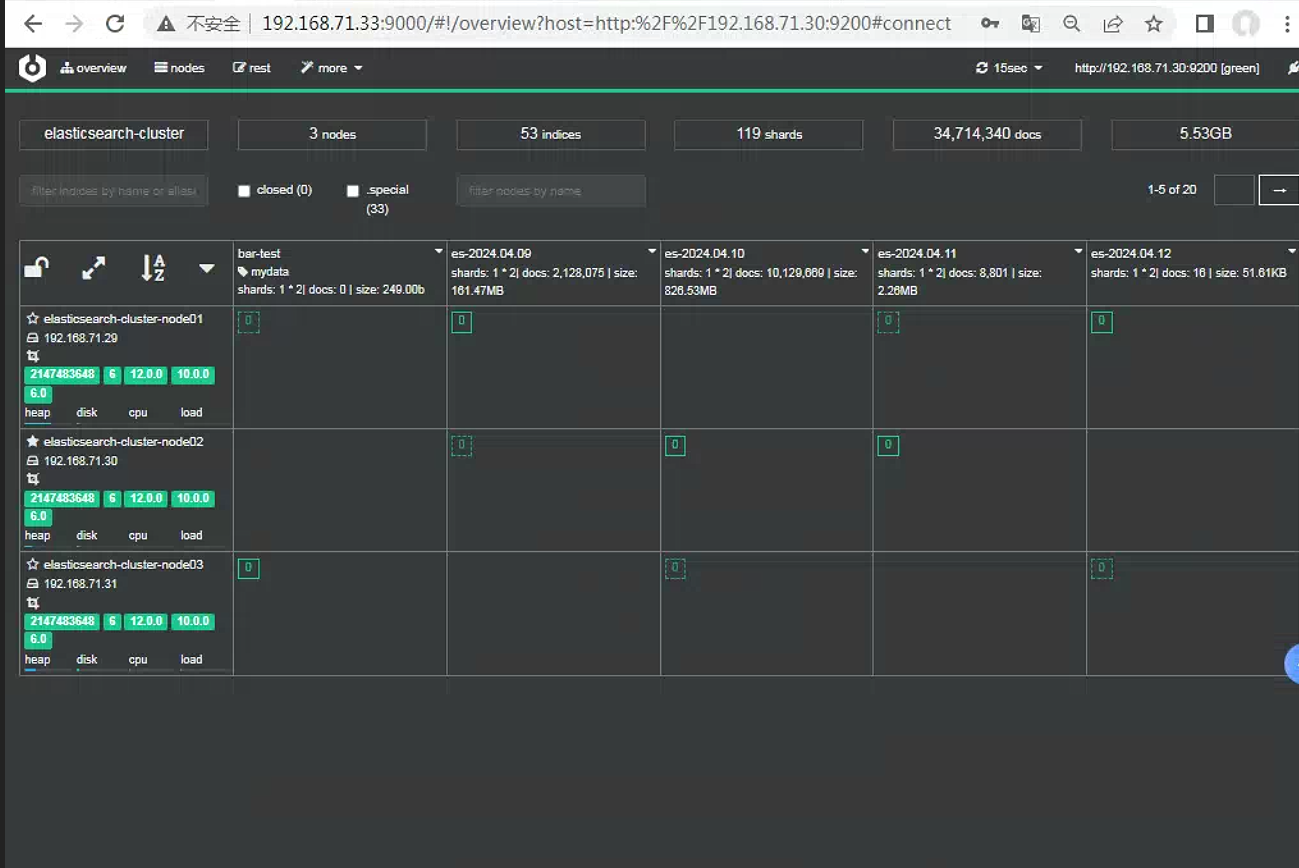The width and height of the screenshot is (1299, 868).
Task: Click the heap usage bar of node01
Action: 37,422
